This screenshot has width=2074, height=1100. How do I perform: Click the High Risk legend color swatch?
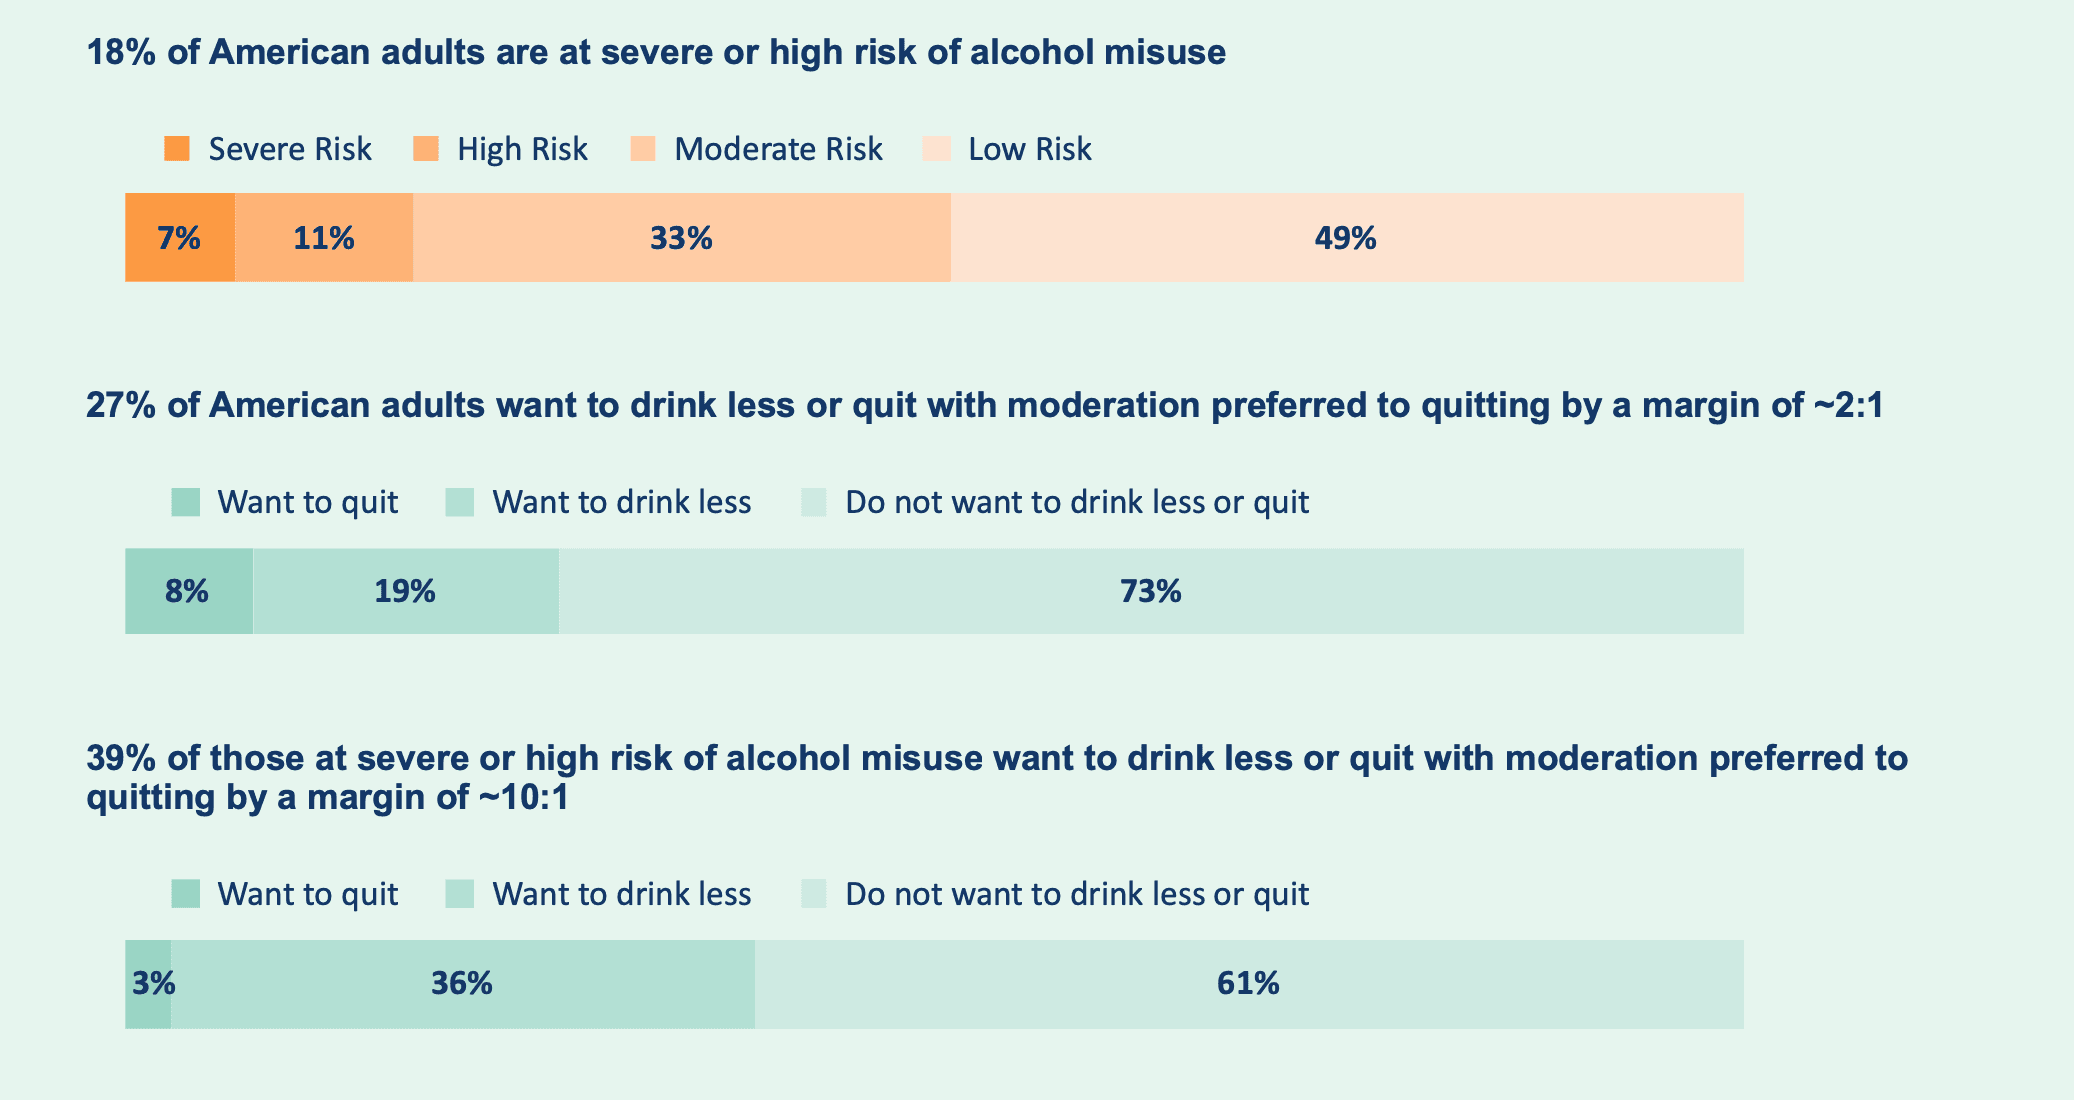tap(426, 149)
